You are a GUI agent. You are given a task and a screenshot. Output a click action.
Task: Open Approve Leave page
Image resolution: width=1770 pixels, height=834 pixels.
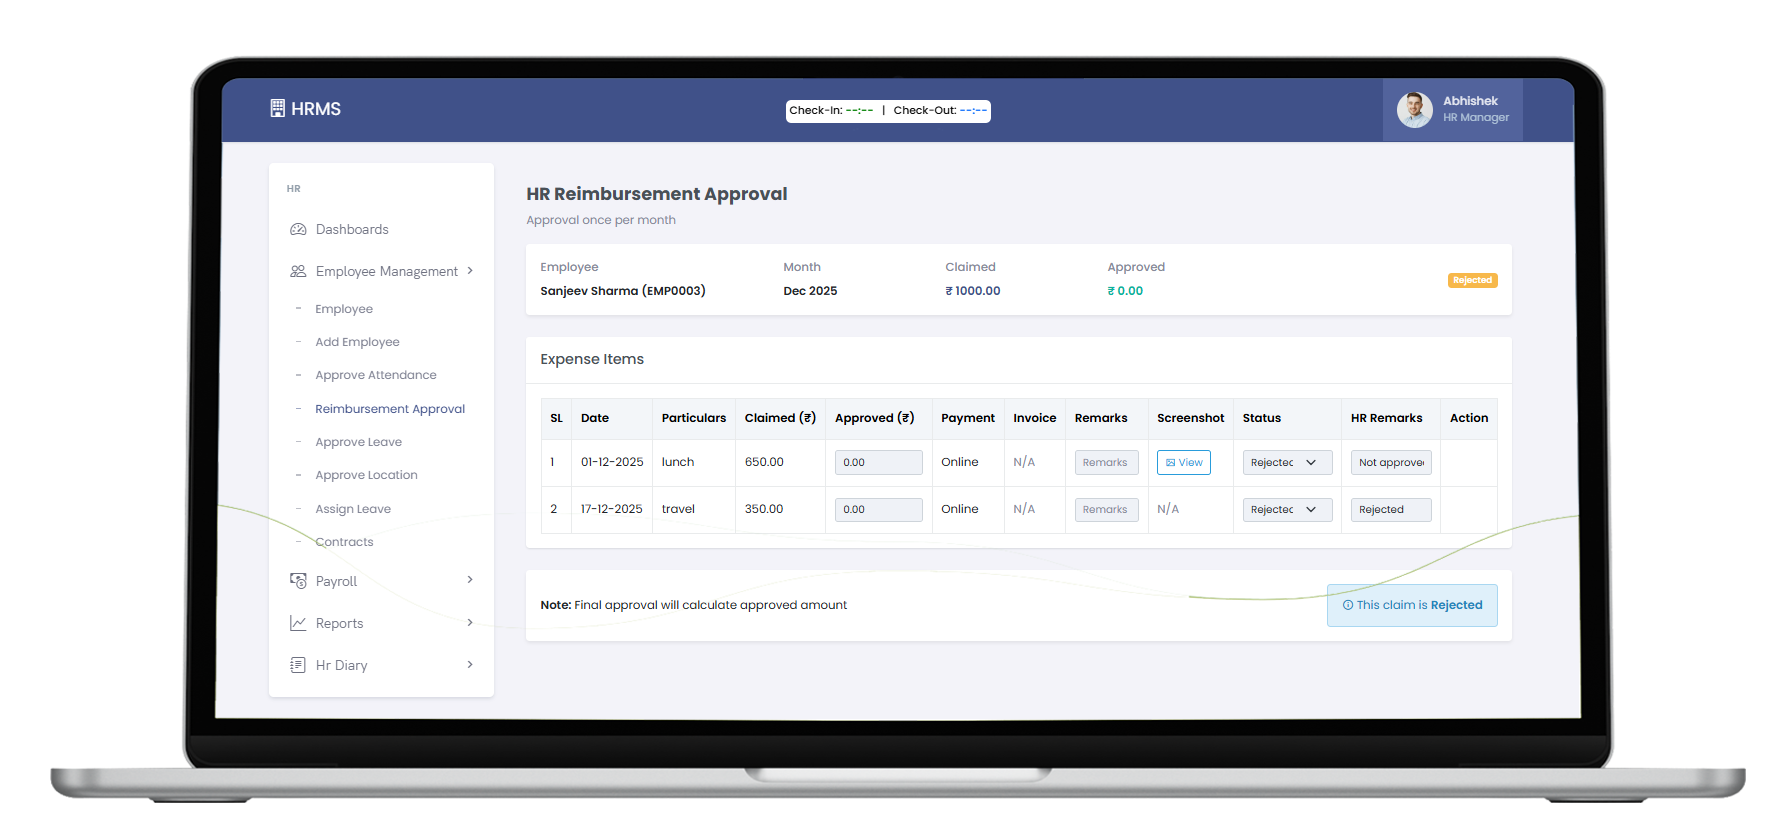[358, 442]
